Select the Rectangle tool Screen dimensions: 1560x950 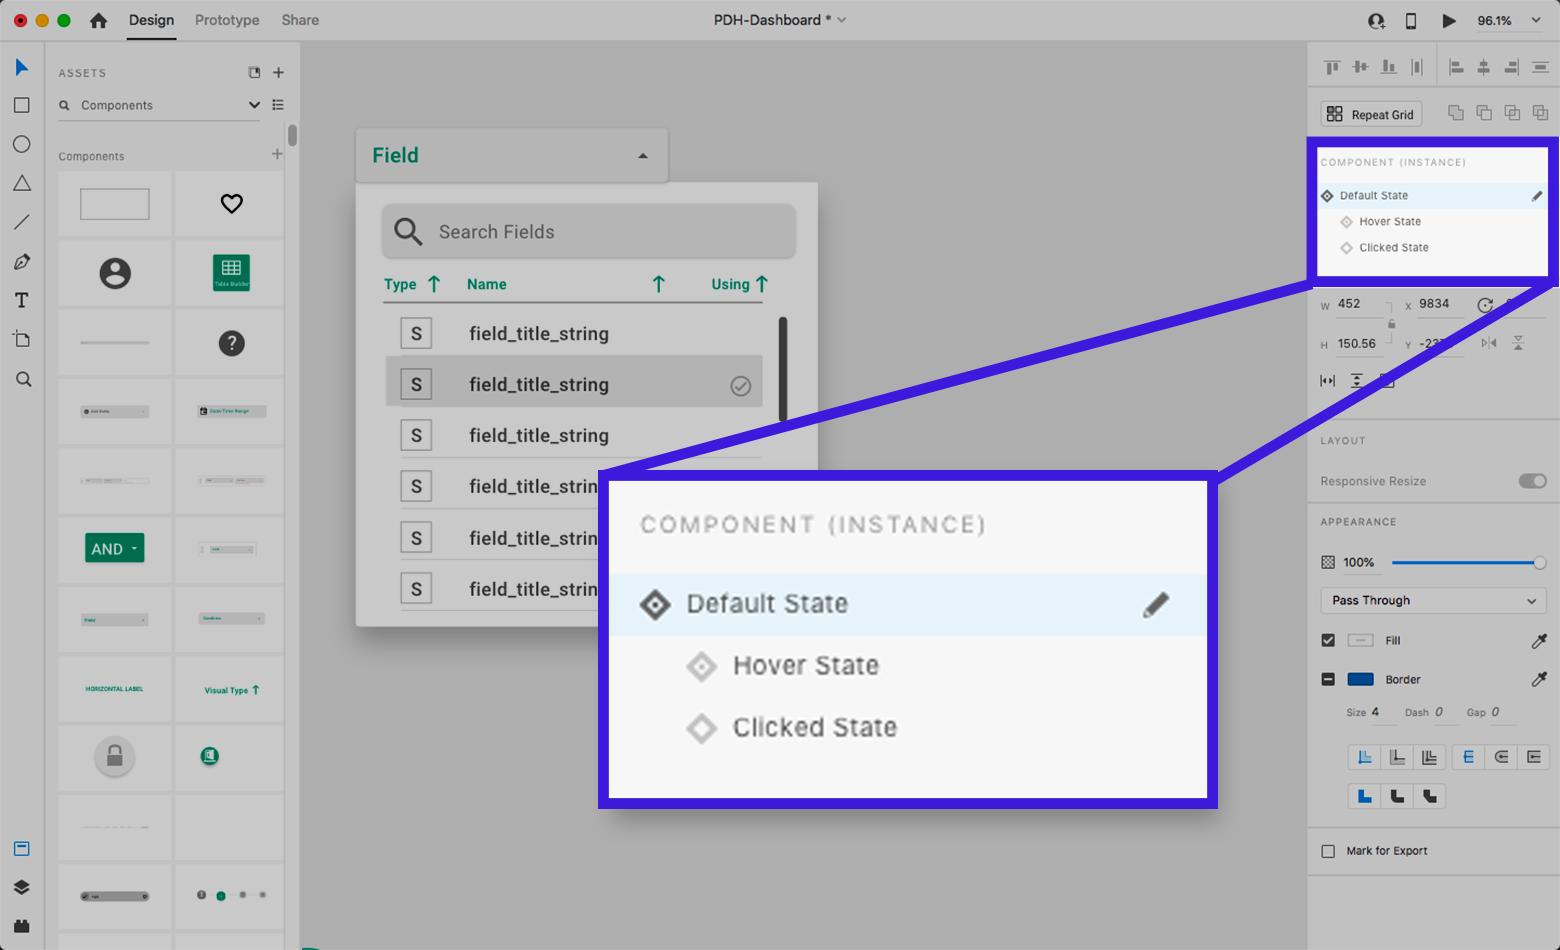click(x=22, y=105)
